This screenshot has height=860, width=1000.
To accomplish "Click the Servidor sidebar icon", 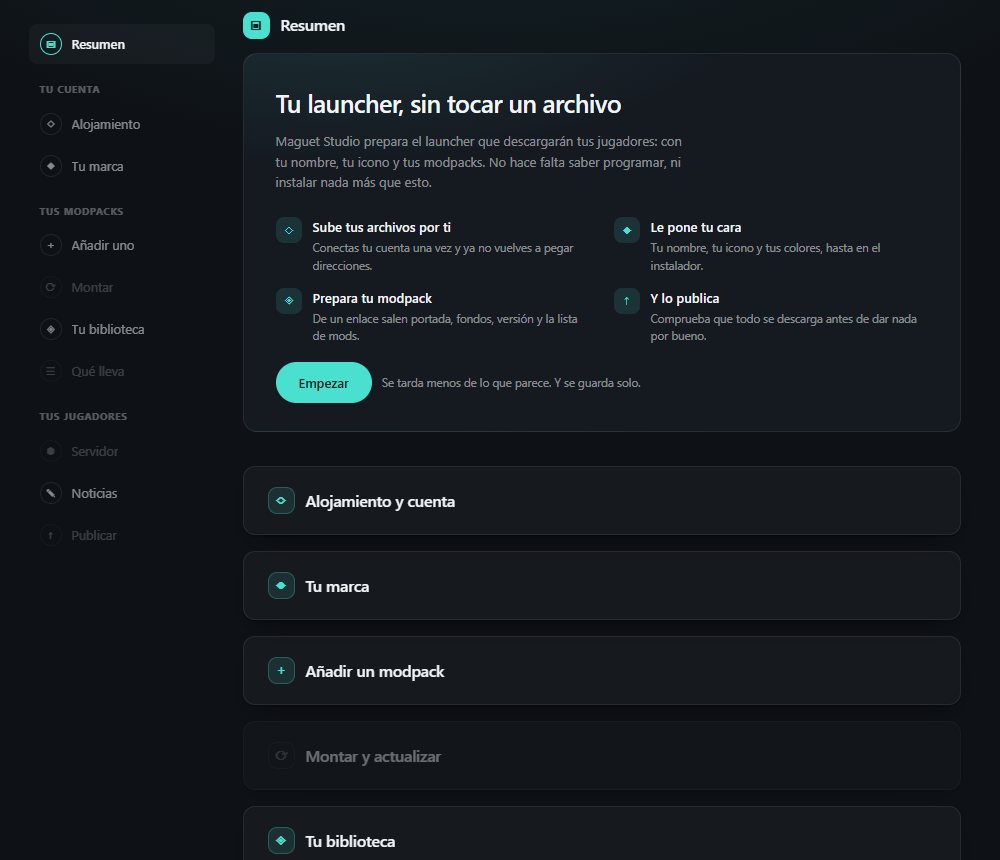I will (x=50, y=451).
